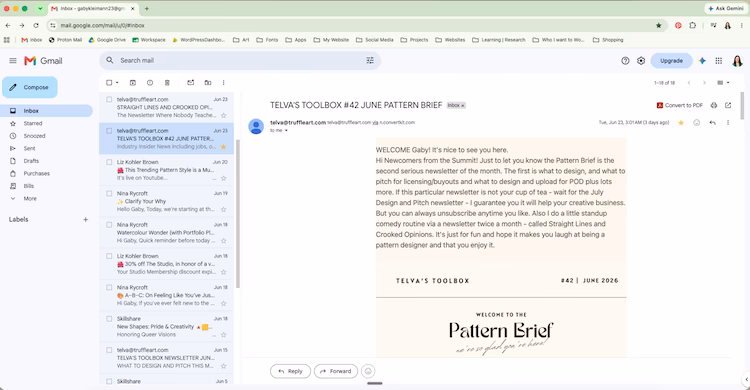
Task: Star the Clarify Your Why email
Action: (223, 210)
